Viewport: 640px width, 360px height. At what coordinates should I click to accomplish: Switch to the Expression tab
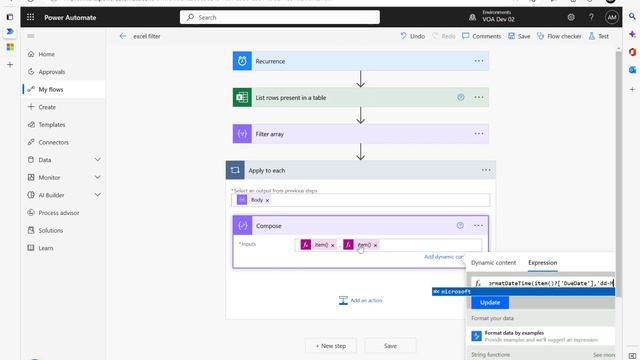pos(542,263)
